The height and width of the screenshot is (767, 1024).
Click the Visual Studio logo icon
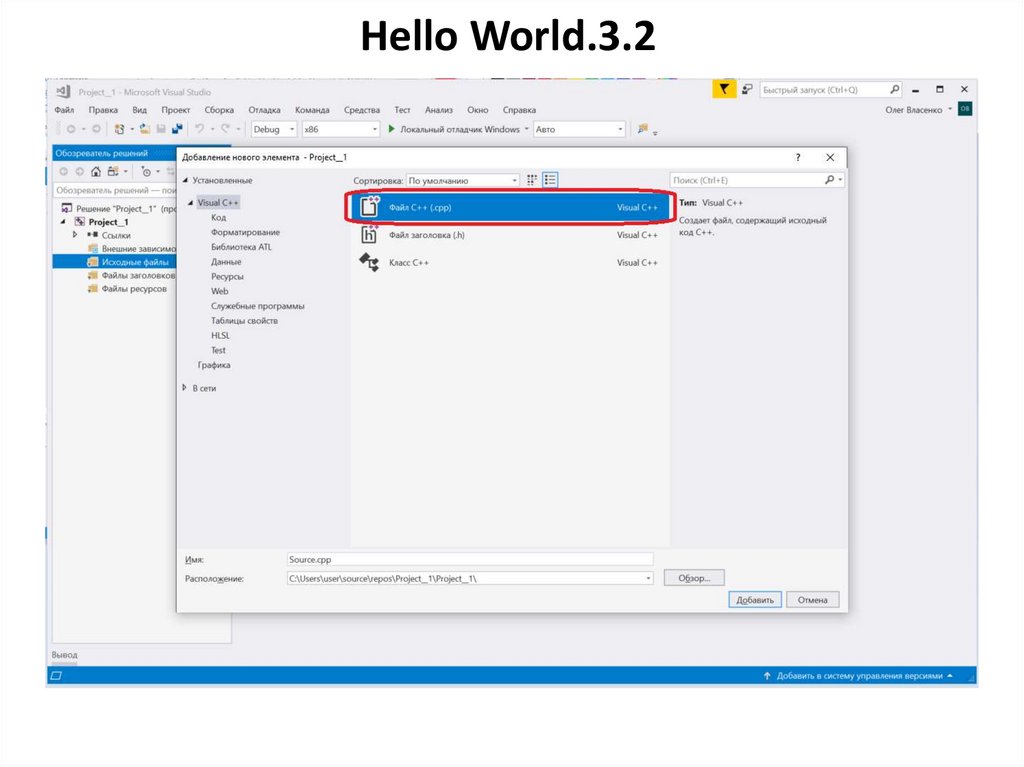point(63,91)
